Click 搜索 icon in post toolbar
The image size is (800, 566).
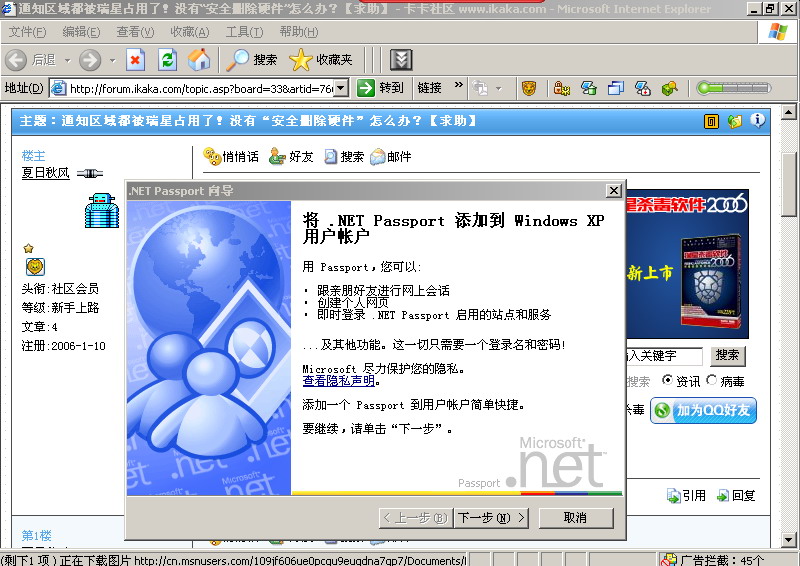pyautogui.click(x=344, y=156)
